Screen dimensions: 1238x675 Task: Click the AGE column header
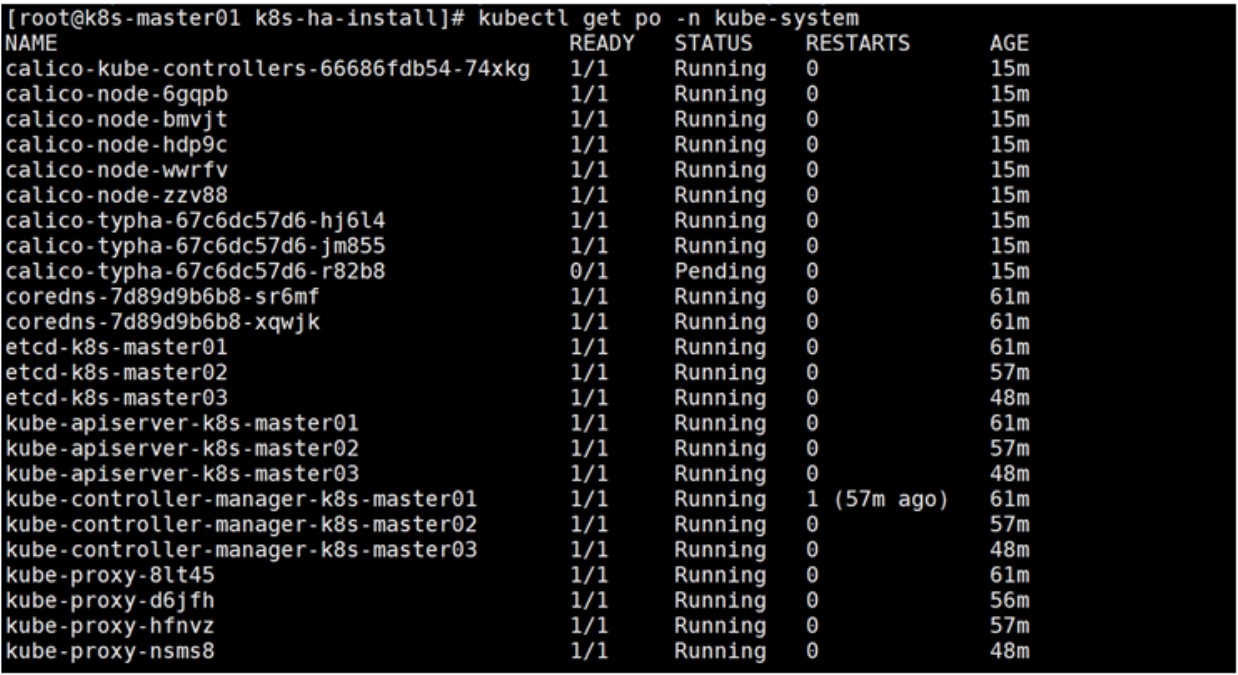pos(1008,44)
